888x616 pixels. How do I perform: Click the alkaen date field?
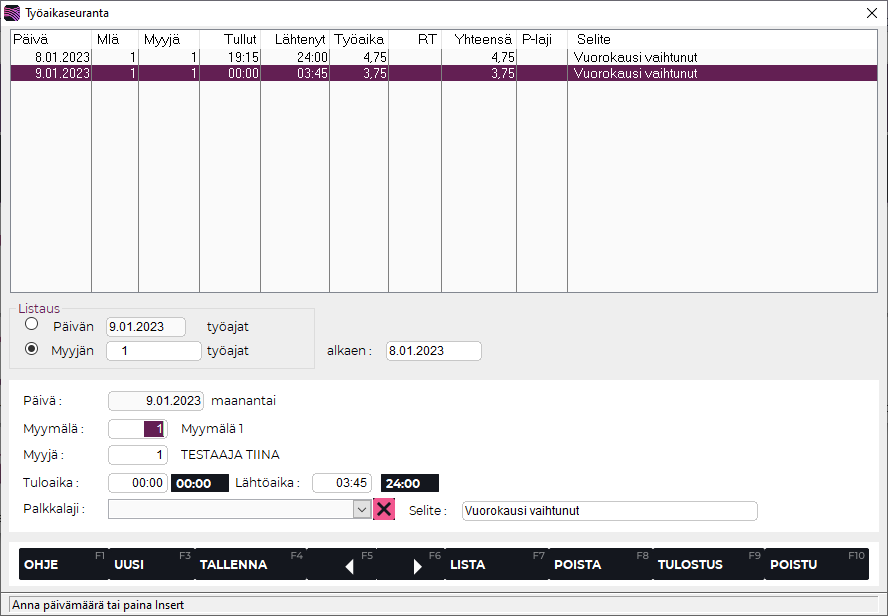click(433, 351)
